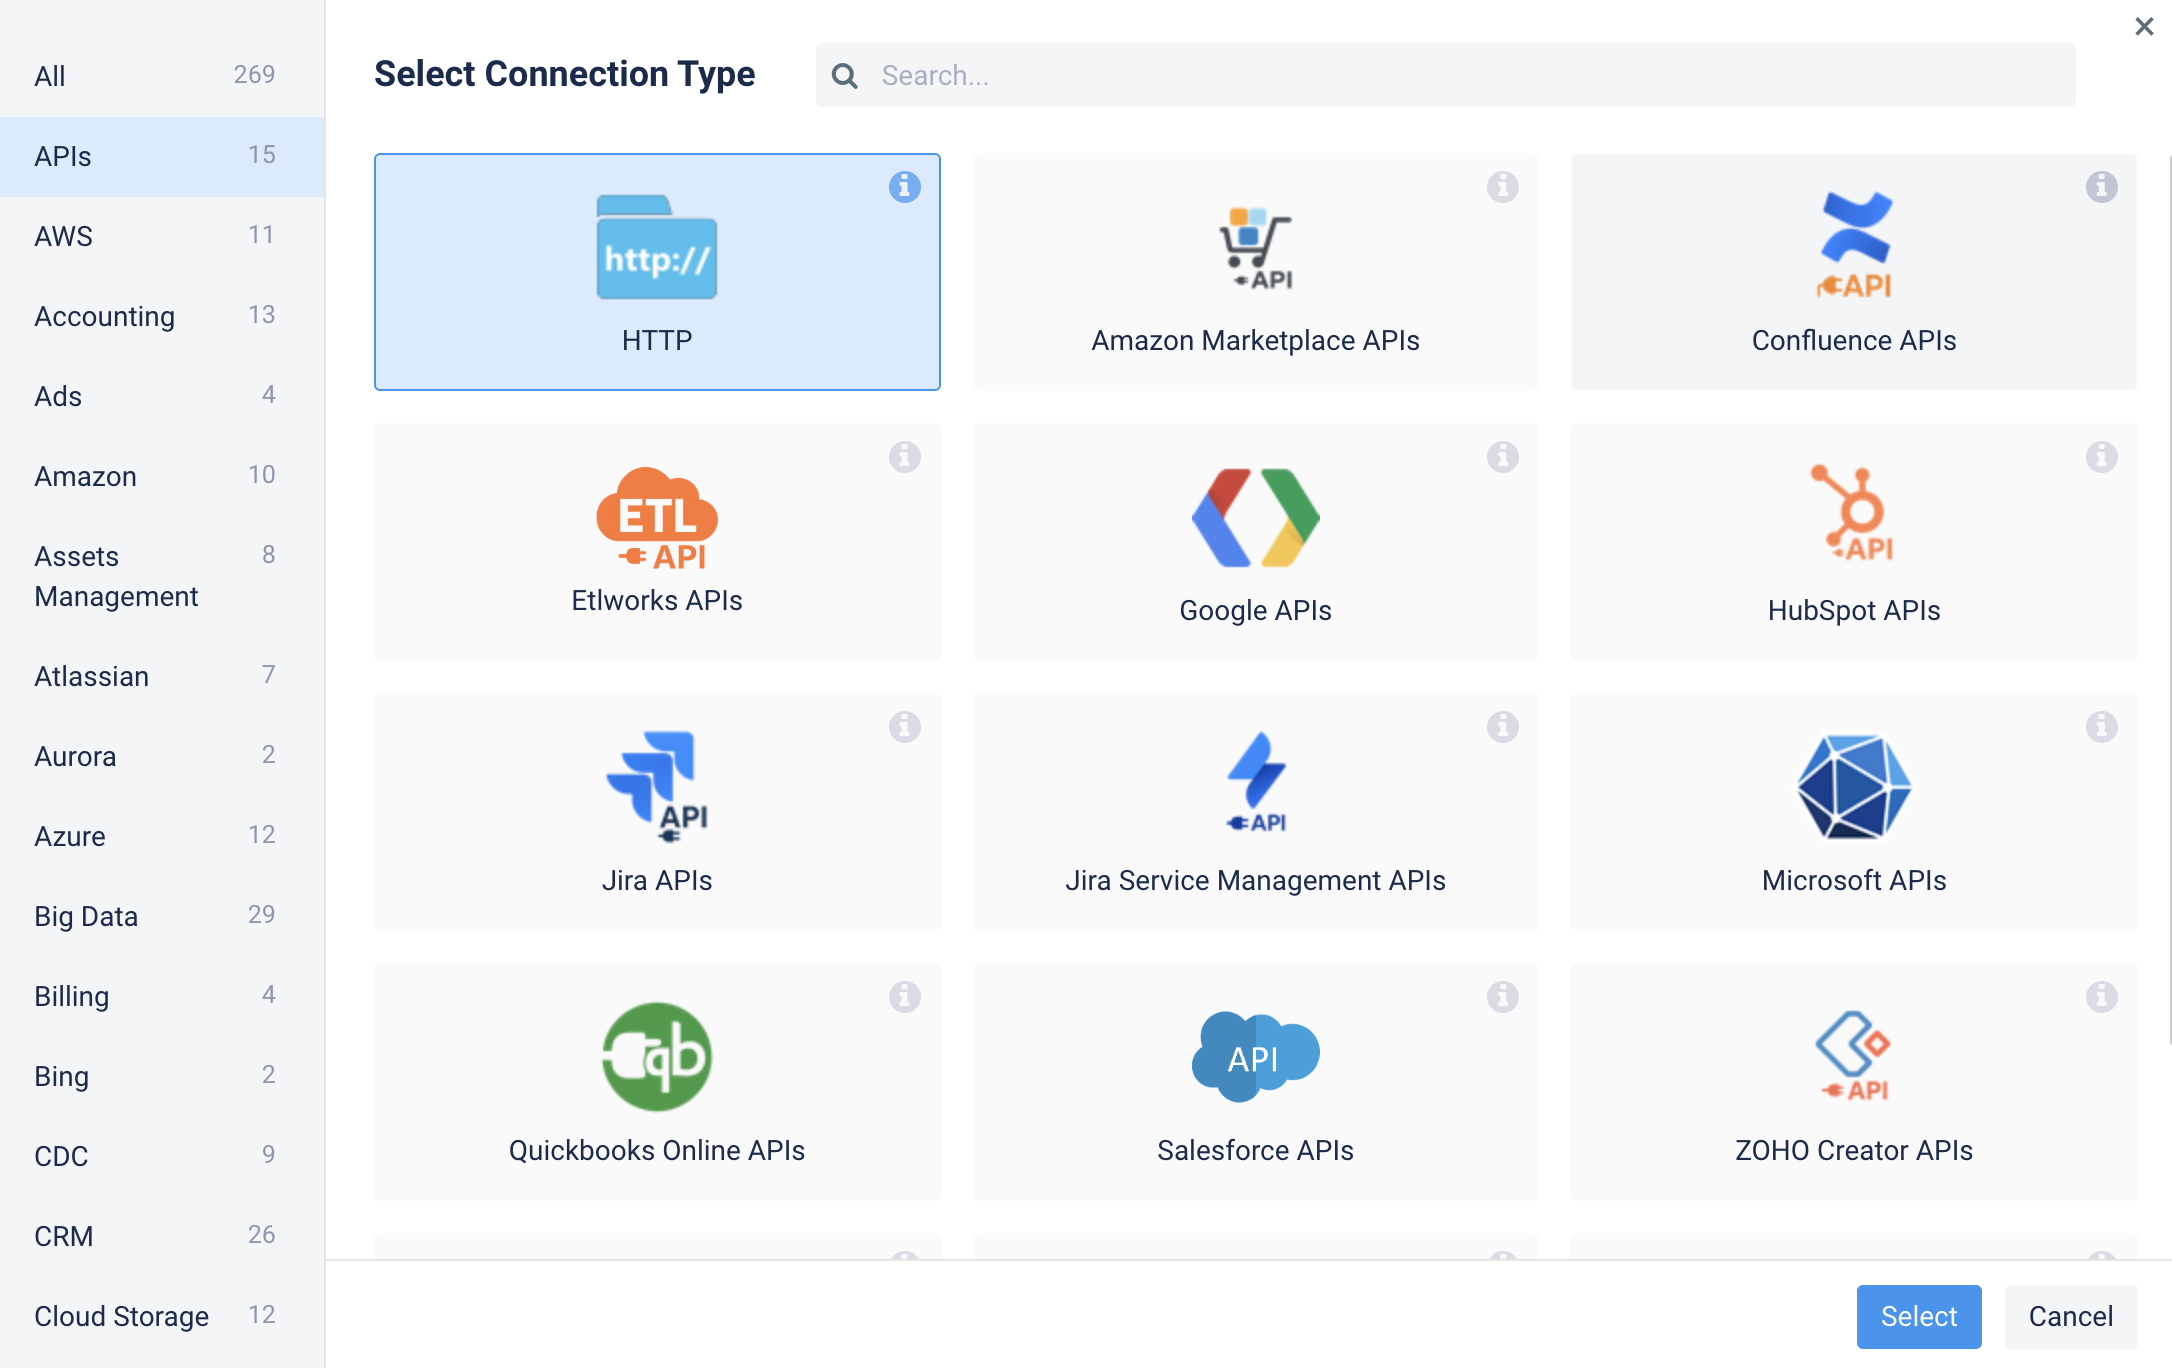2172x1368 pixels.
Task: Choose the Google APIs icon
Action: tap(1255, 517)
